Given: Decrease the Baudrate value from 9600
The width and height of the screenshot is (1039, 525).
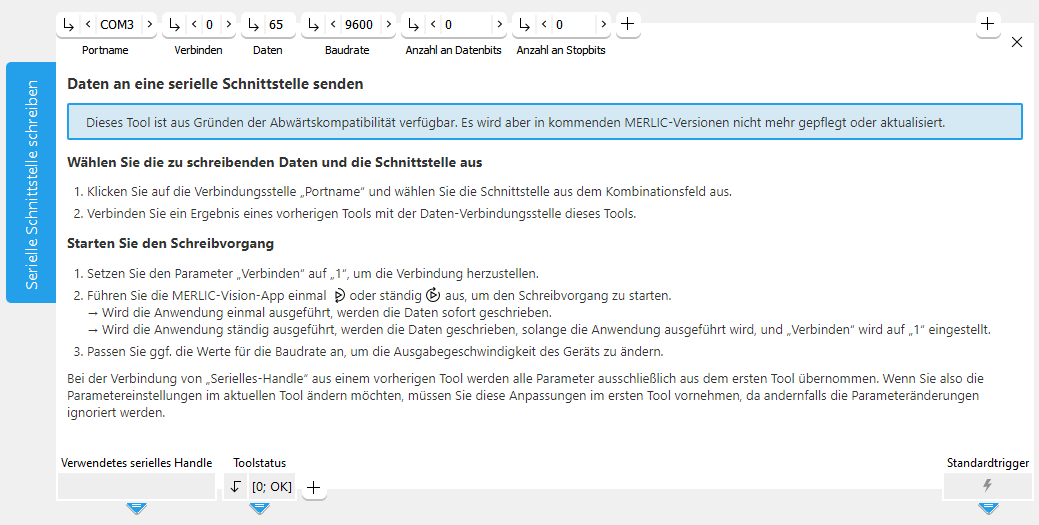Looking at the screenshot, I should [x=334, y=24].
